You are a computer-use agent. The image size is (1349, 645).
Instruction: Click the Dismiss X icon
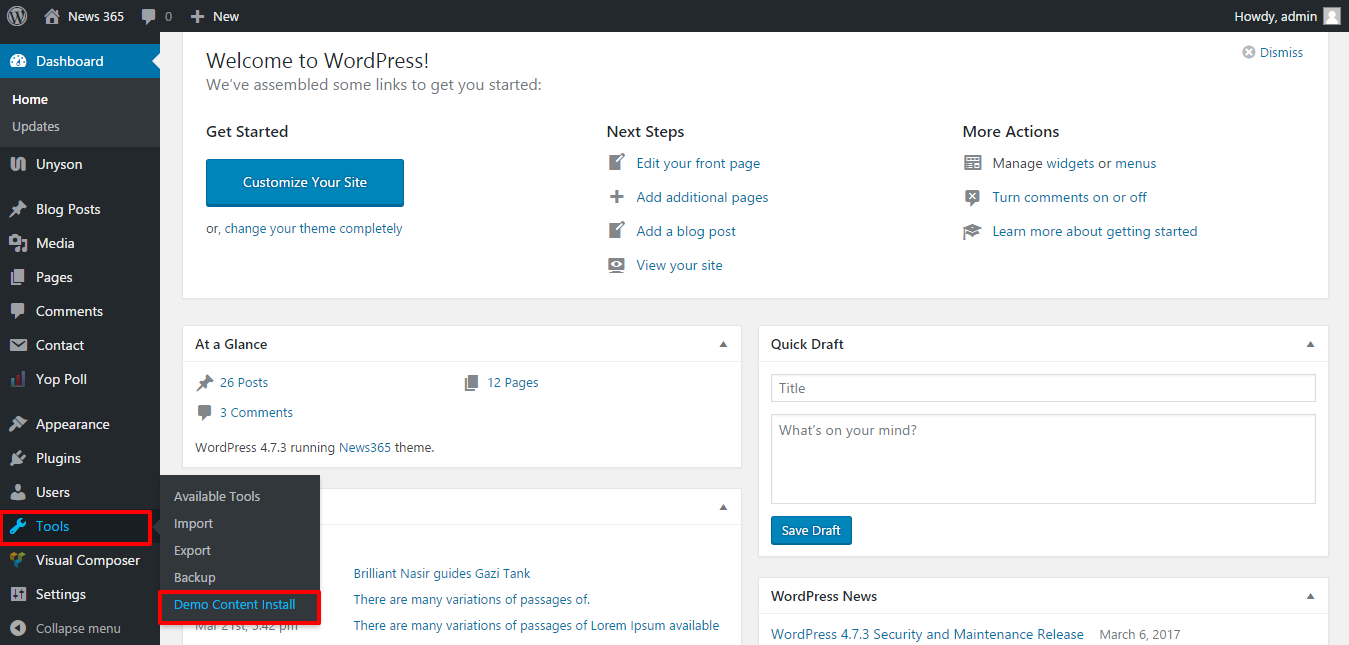(x=1248, y=52)
